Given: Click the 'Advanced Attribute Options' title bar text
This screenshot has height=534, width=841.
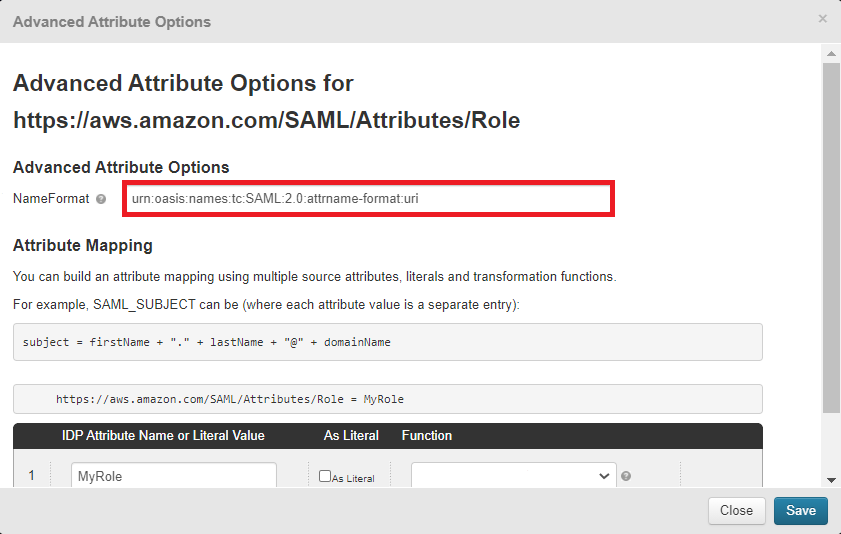Looking at the screenshot, I should click(112, 22).
